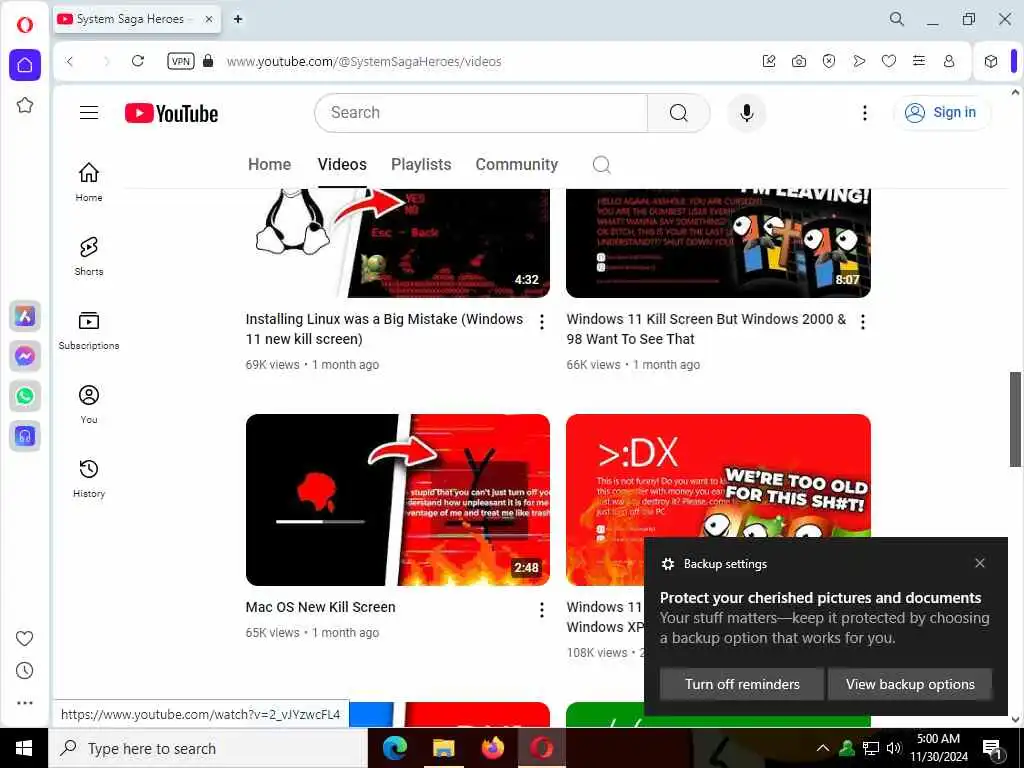Open Opera bookmarks star sidebar icon

click(25, 105)
